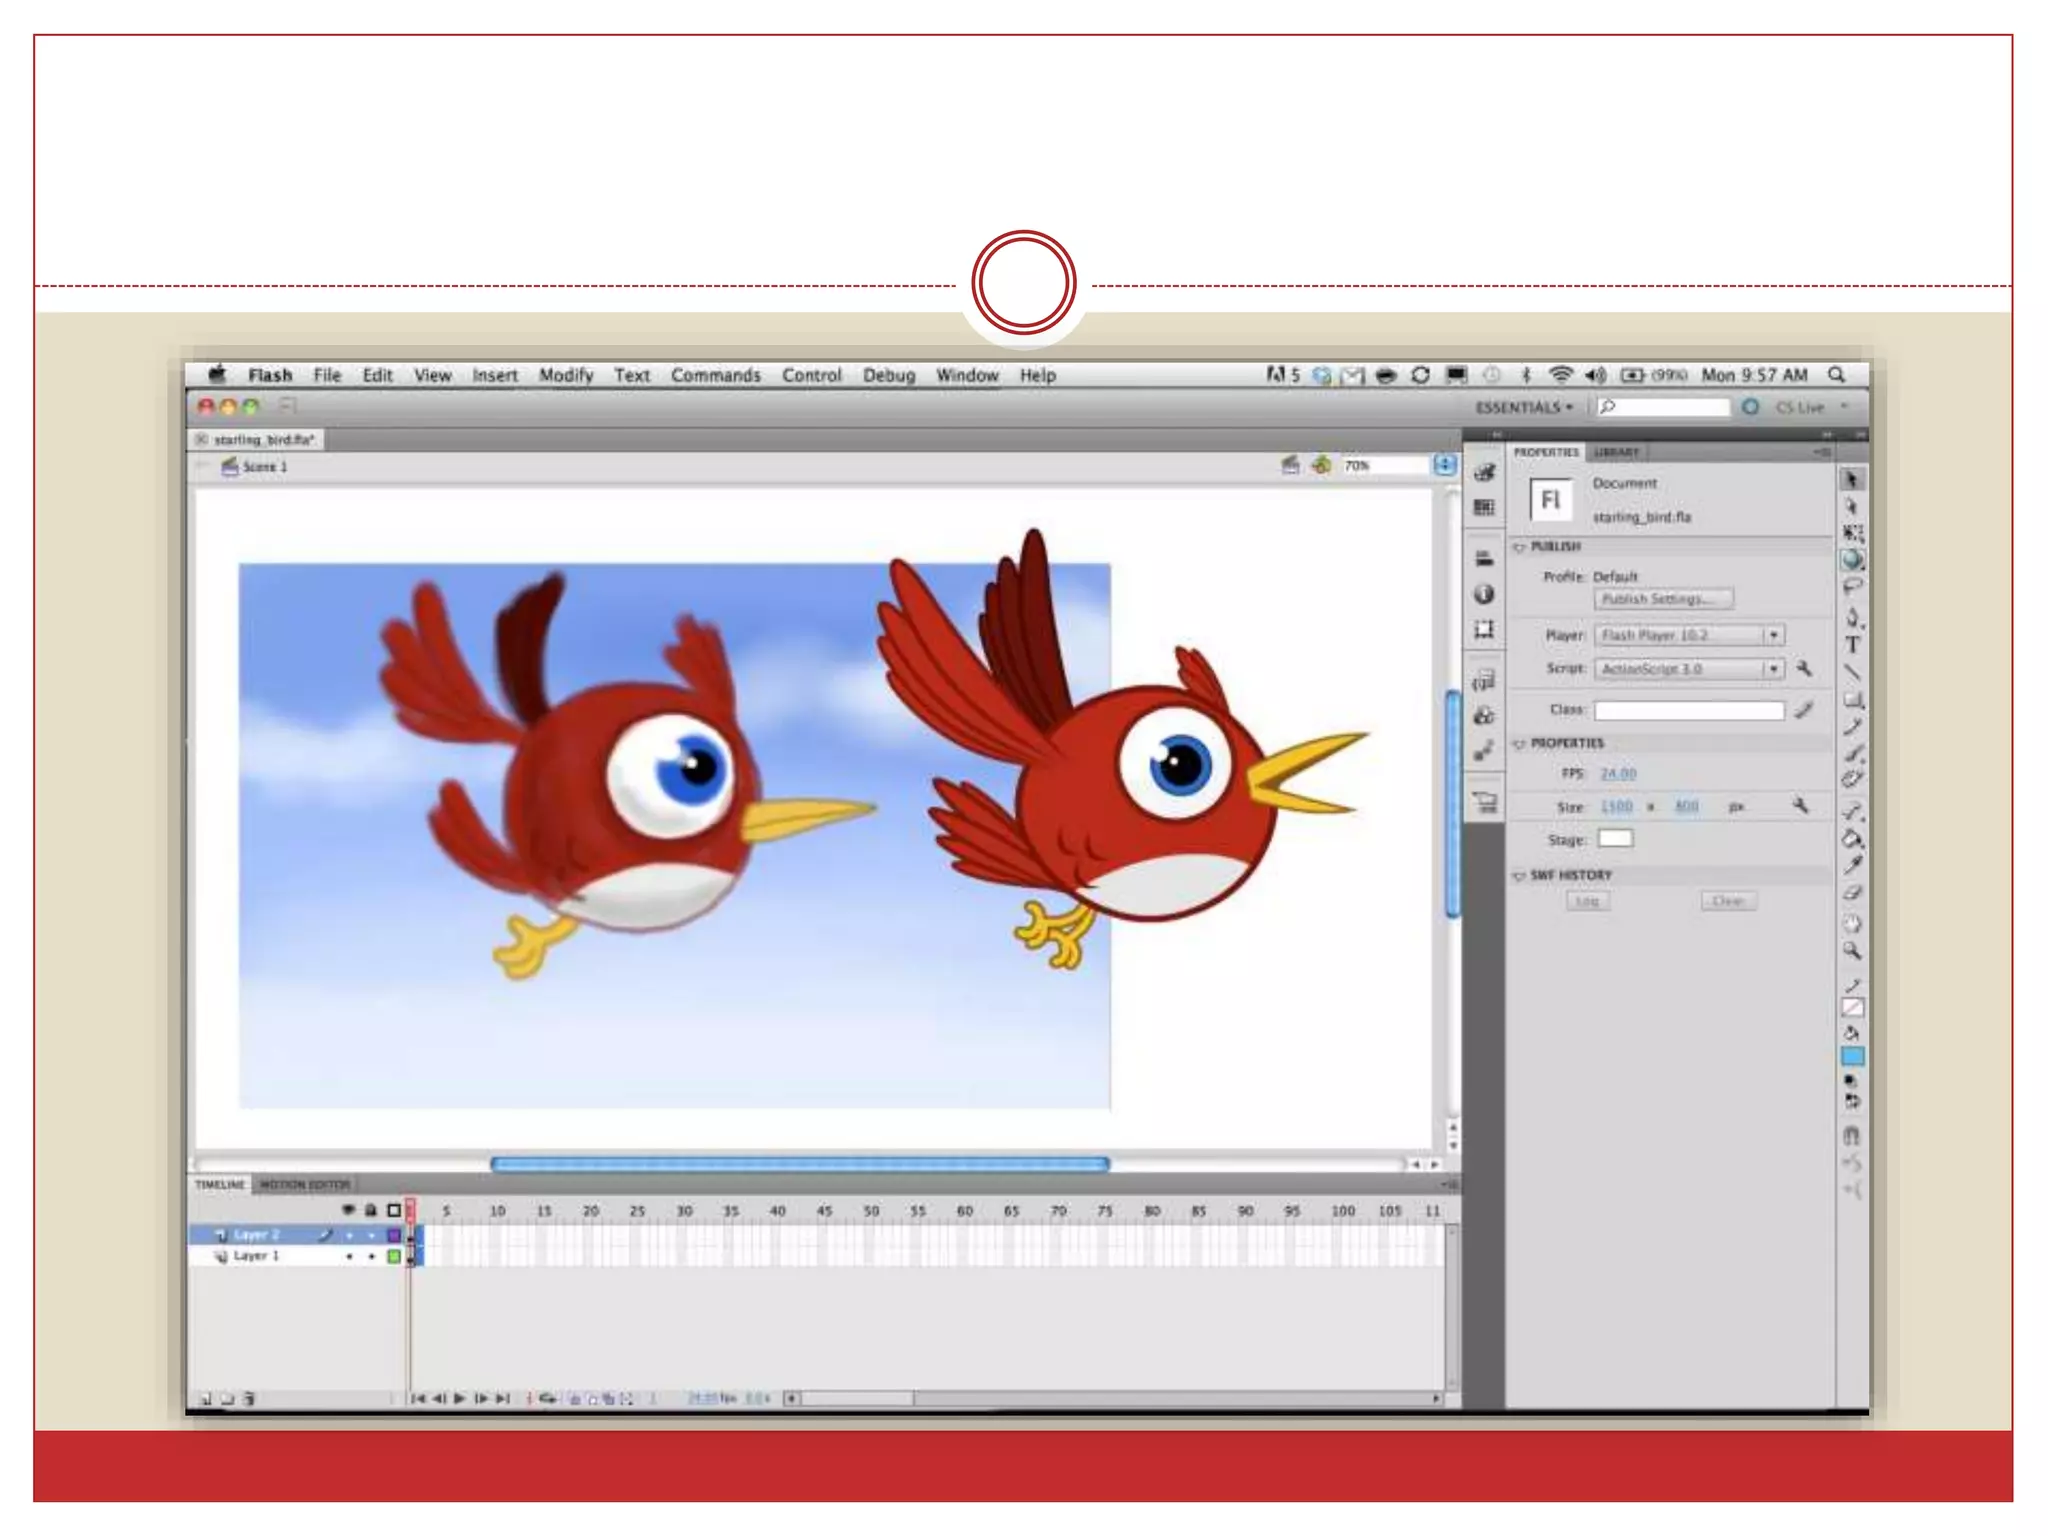Viewport: 2048px width, 1536px height.
Task: Click the Publish Settings button
Action: pos(1662,599)
